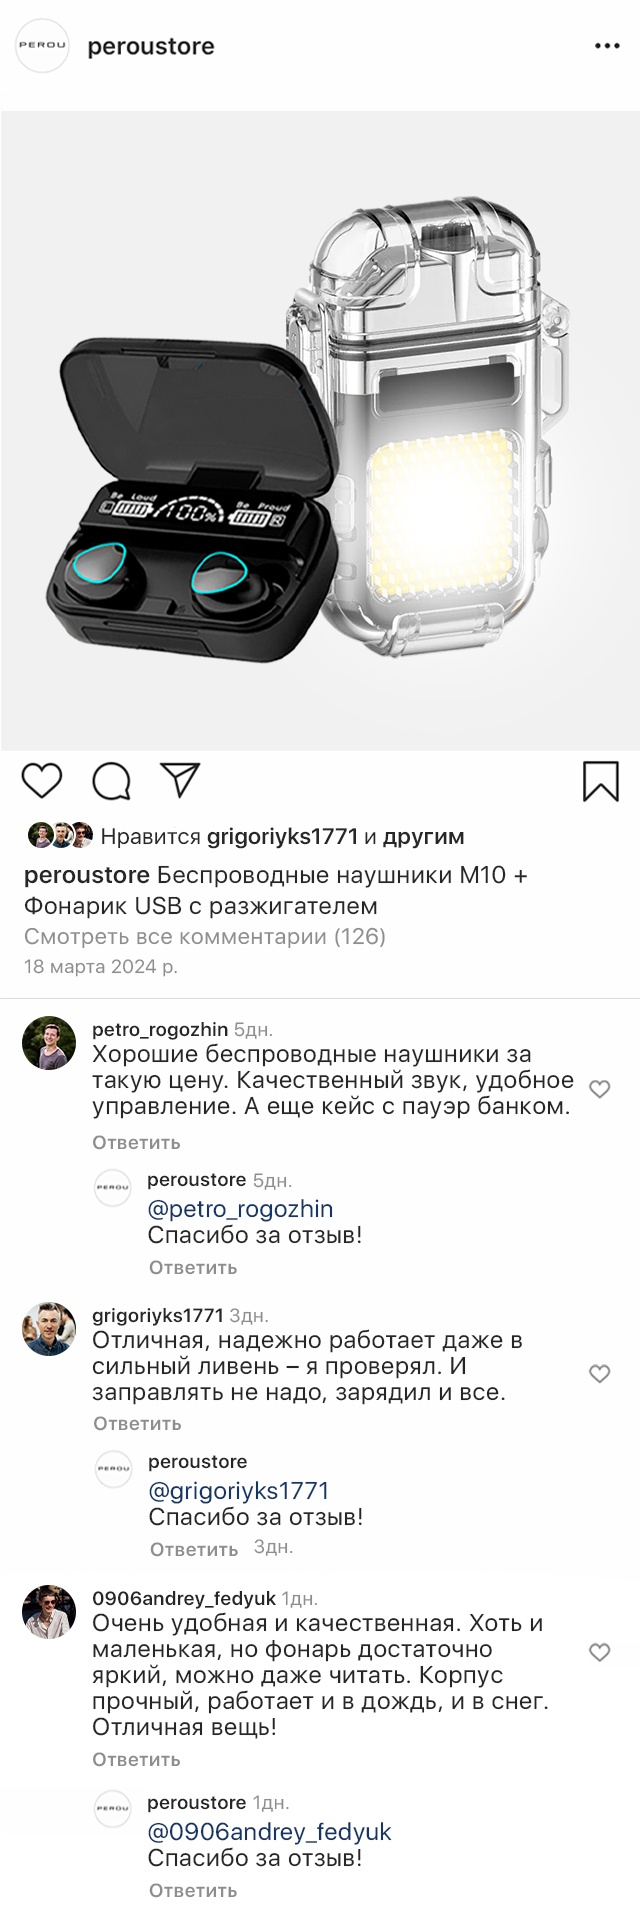Image resolution: width=640 pixels, height=1923 pixels.
Task: Open the product photo of earbuds and flashlight
Action: [320, 431]
